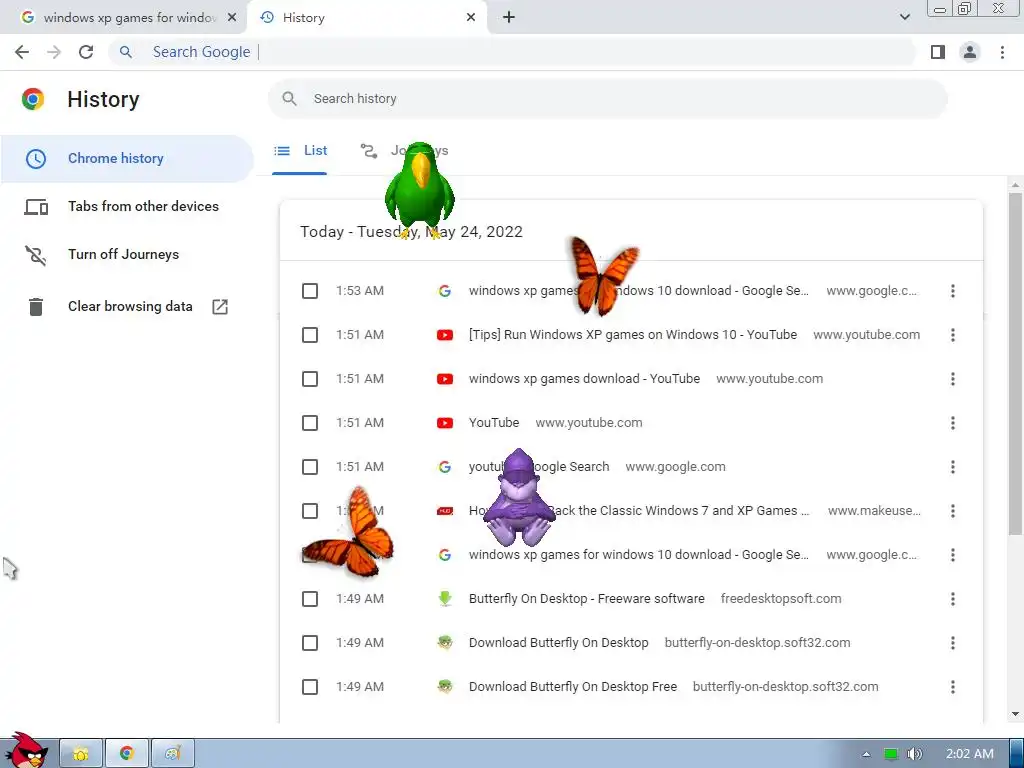Open the volume speaker tray icon
Image resolution: width=1024 pixels, height=768 pixels.
(915, 754)
